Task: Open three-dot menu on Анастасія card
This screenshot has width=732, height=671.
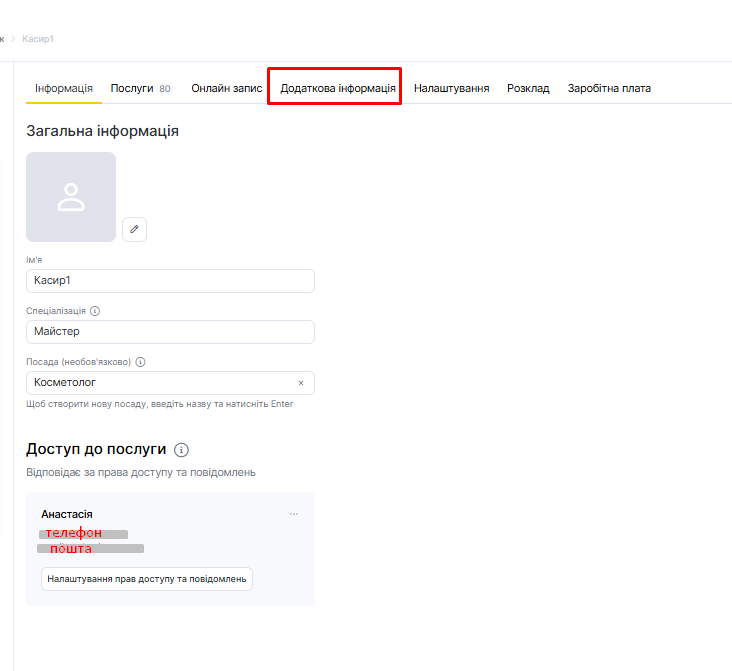Action: 293,514
